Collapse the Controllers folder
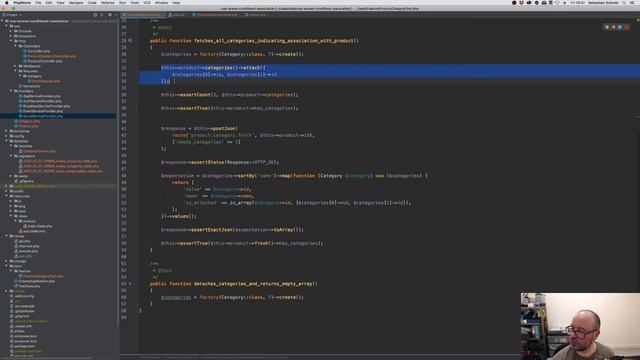The image size is (640, 360). (16, 46)
